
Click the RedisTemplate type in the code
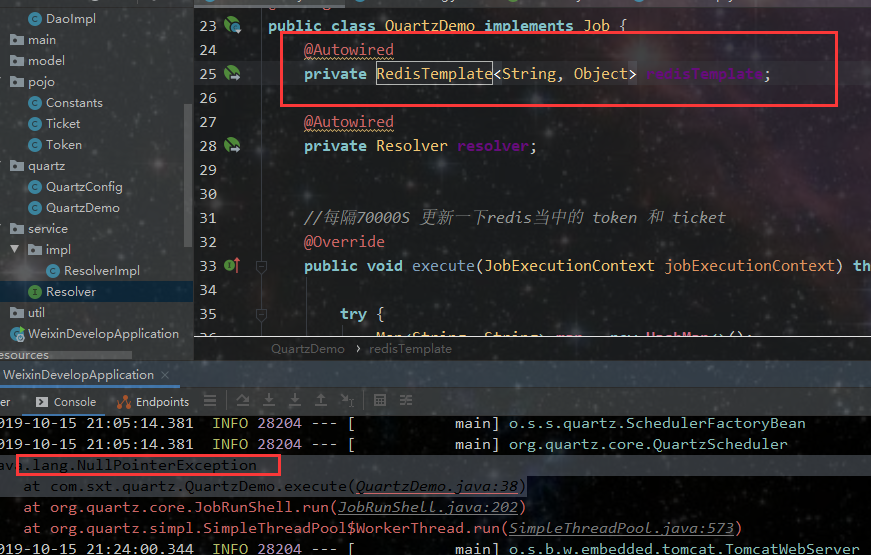pos(434,73)
